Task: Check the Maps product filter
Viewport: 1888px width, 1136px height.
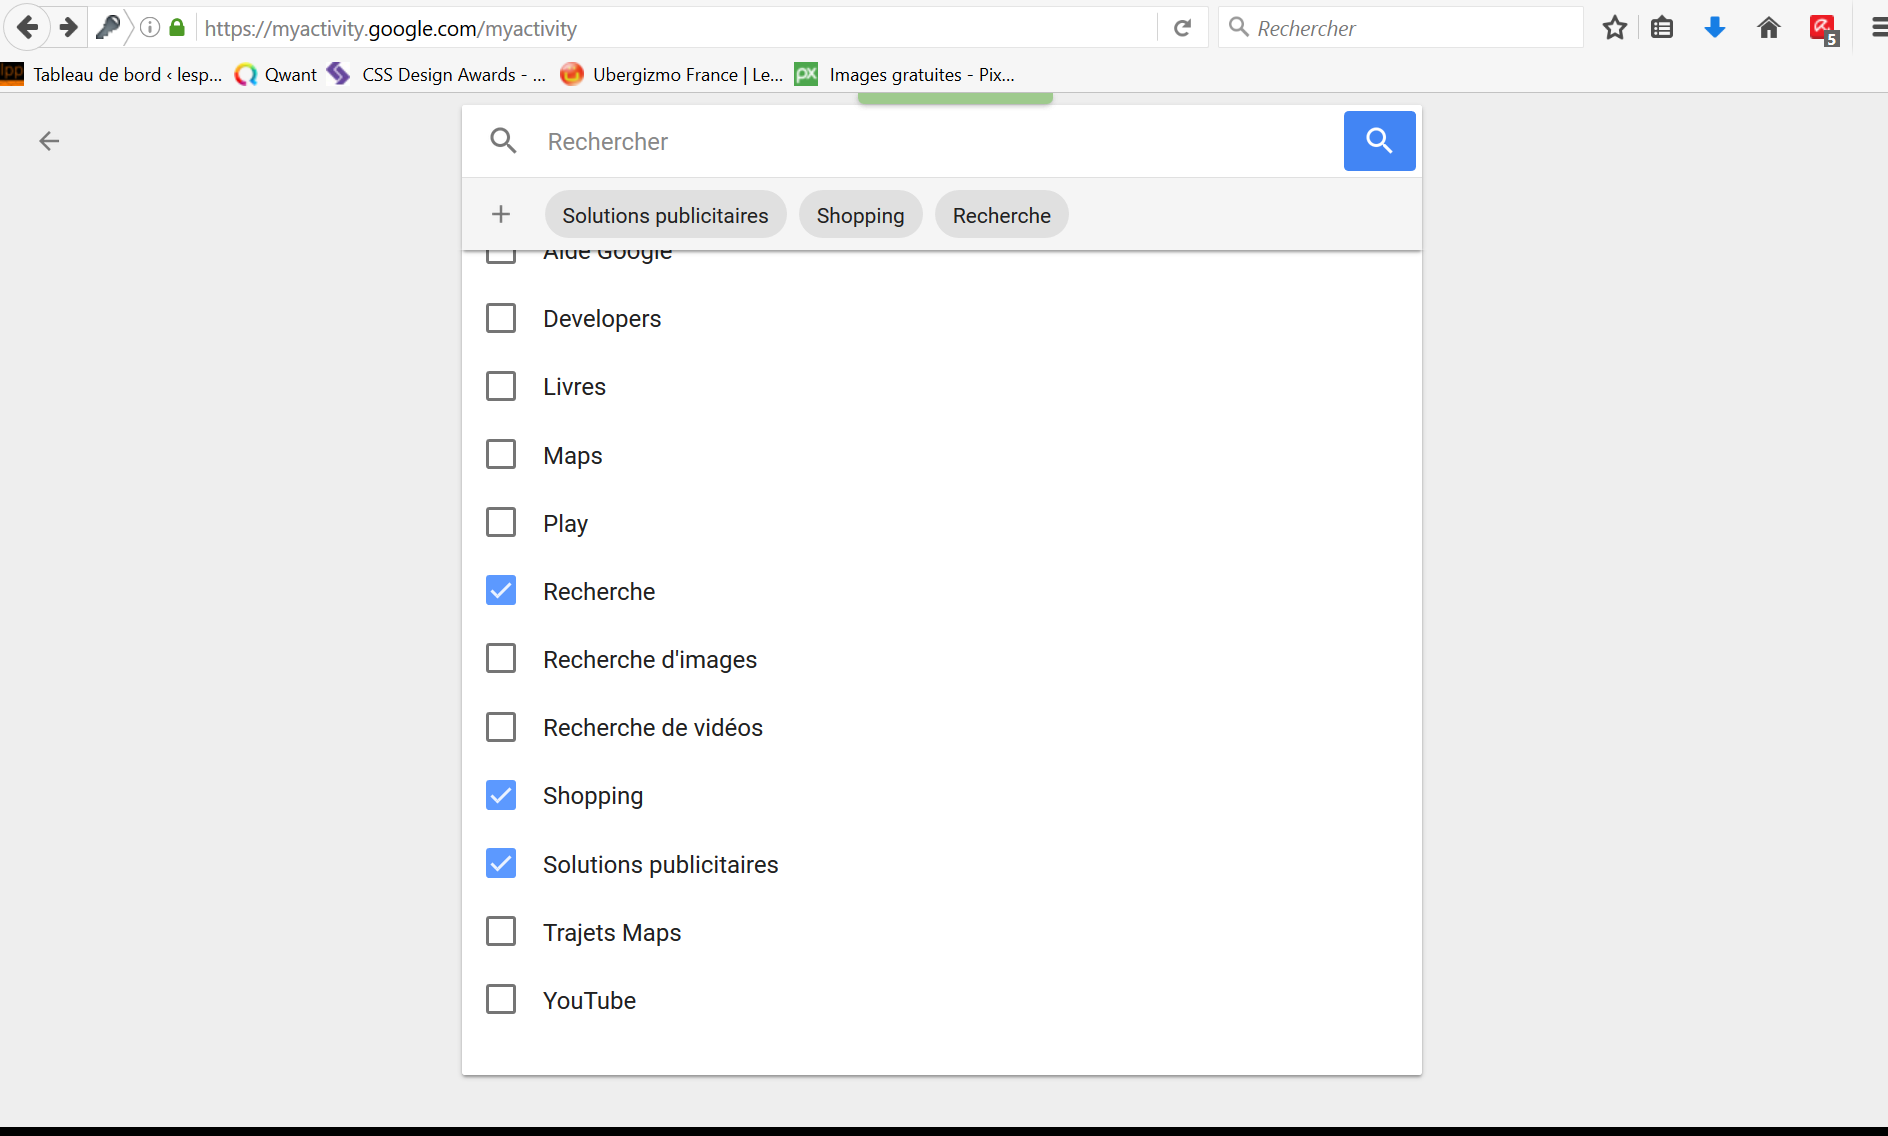Action: coord(501,454)
